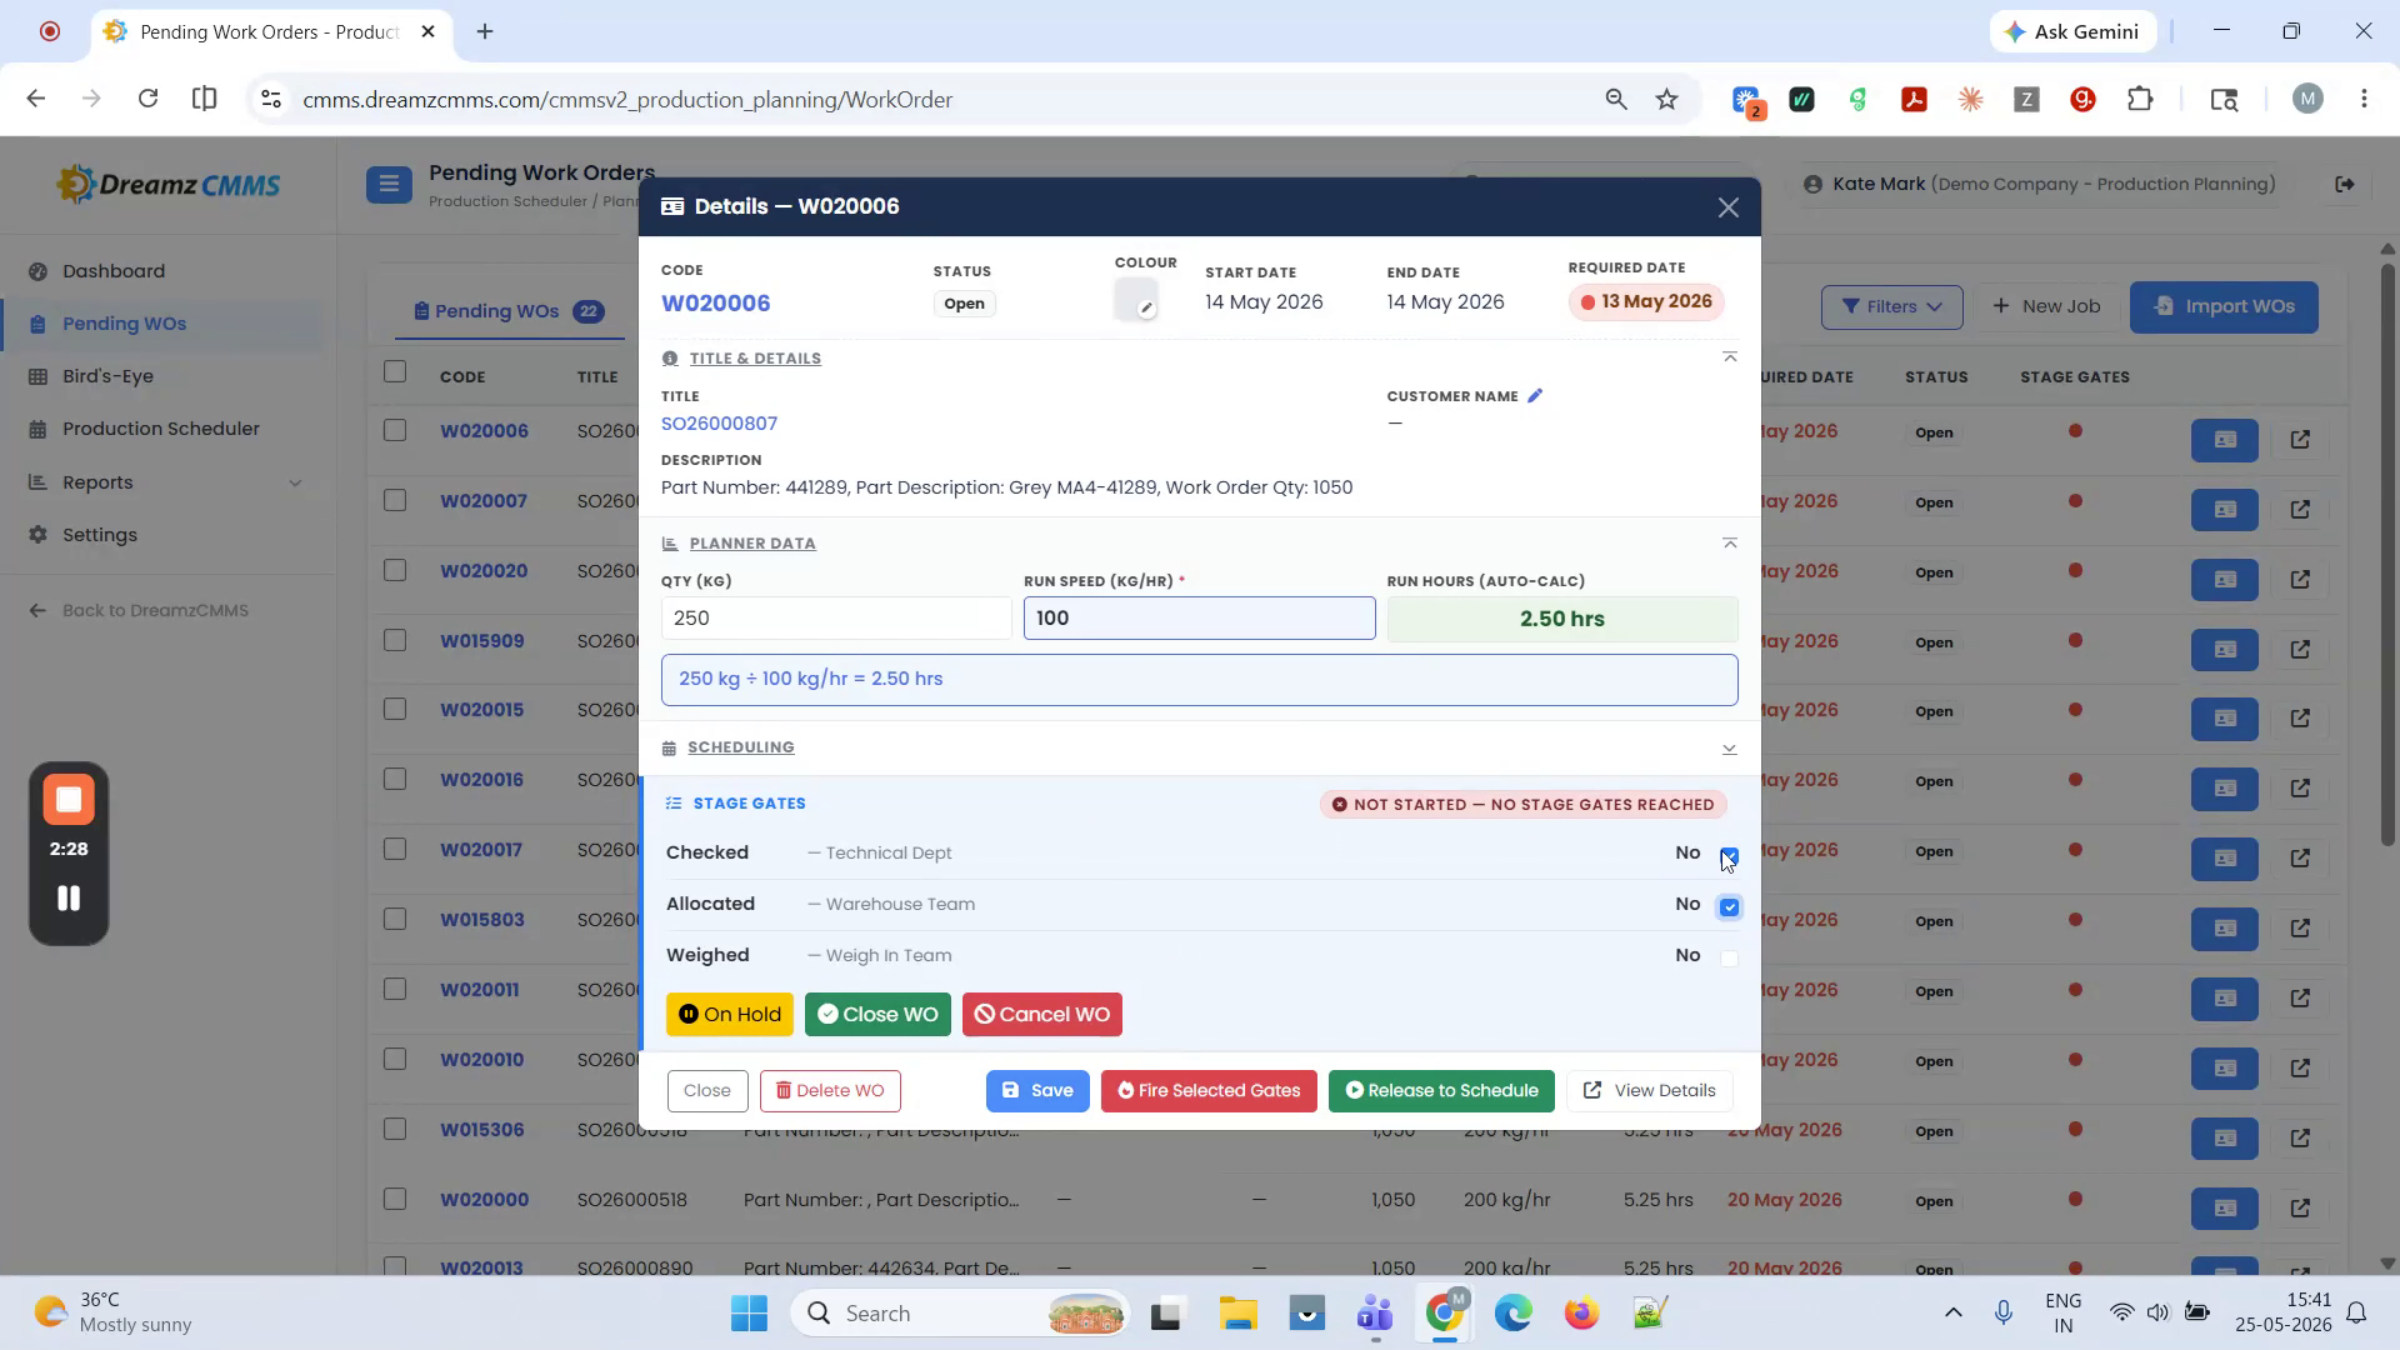Toggle the Checked stage gate checkbox
The width and height of the screenshot is (2400, 1350).
(x=1729, y=855)
